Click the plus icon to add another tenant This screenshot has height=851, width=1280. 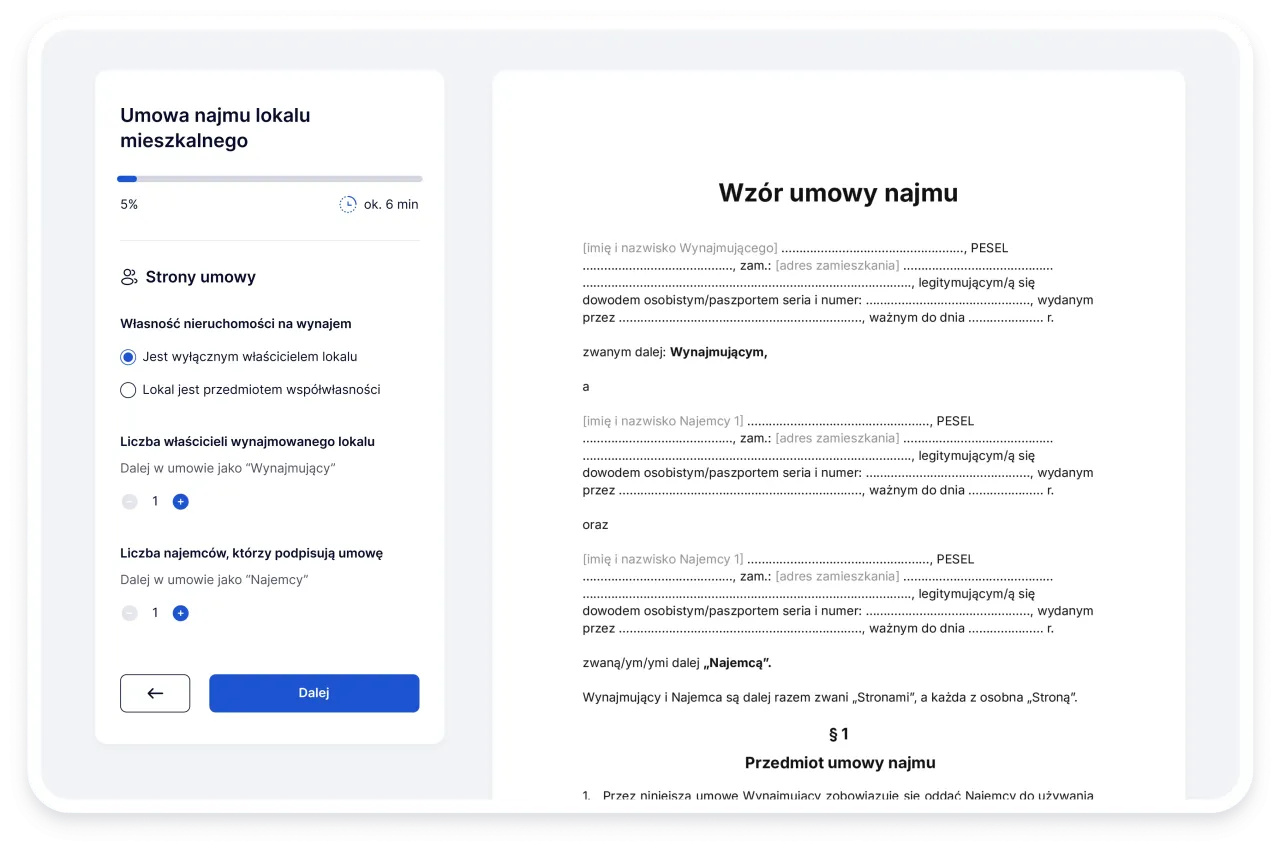click(180, 613)
